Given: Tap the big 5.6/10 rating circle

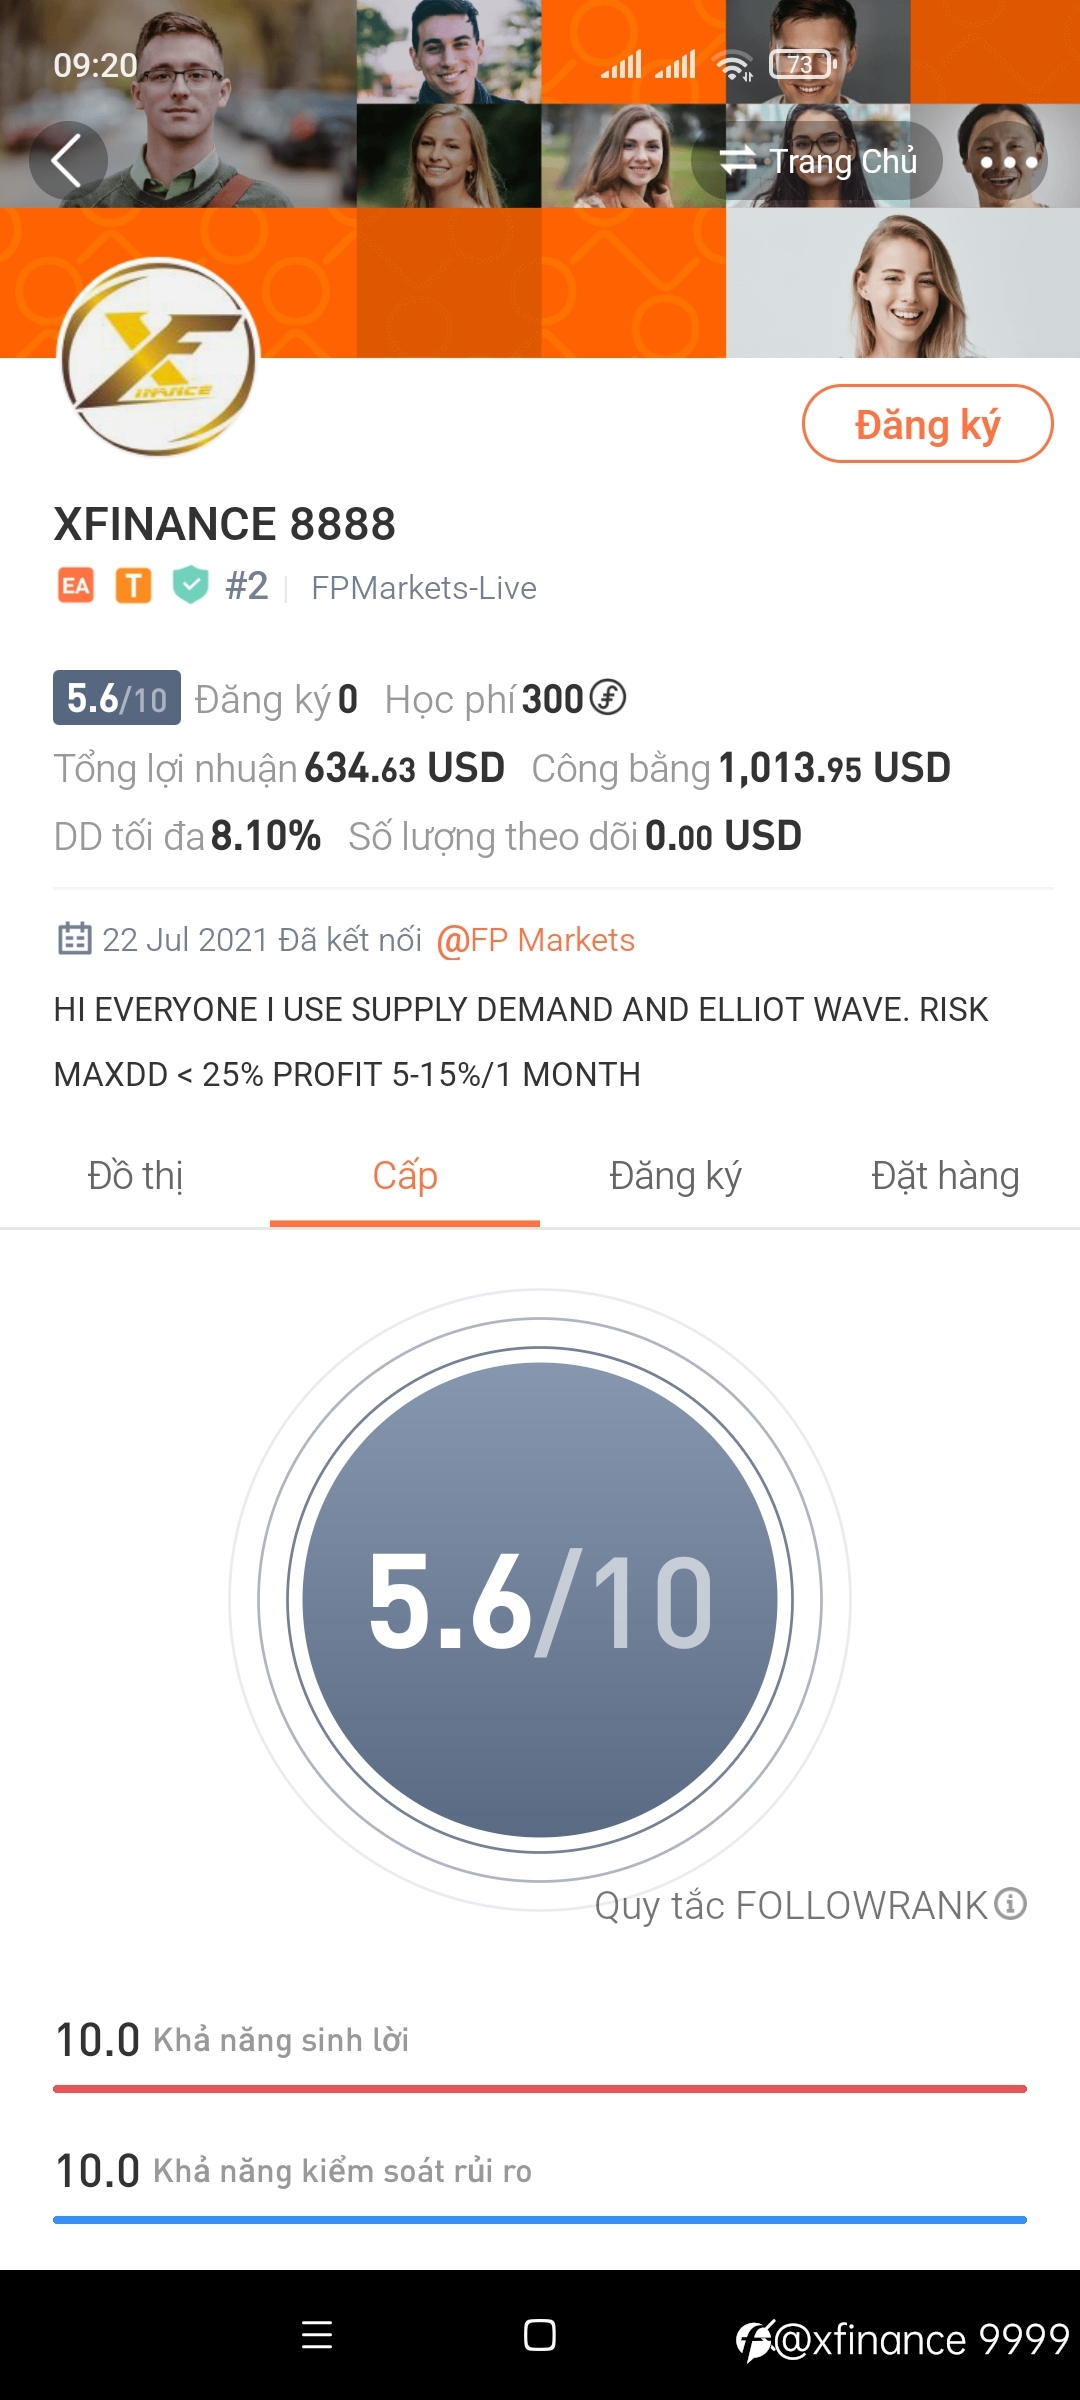Looking at the screenshot, I should [x=540, y=1600].
